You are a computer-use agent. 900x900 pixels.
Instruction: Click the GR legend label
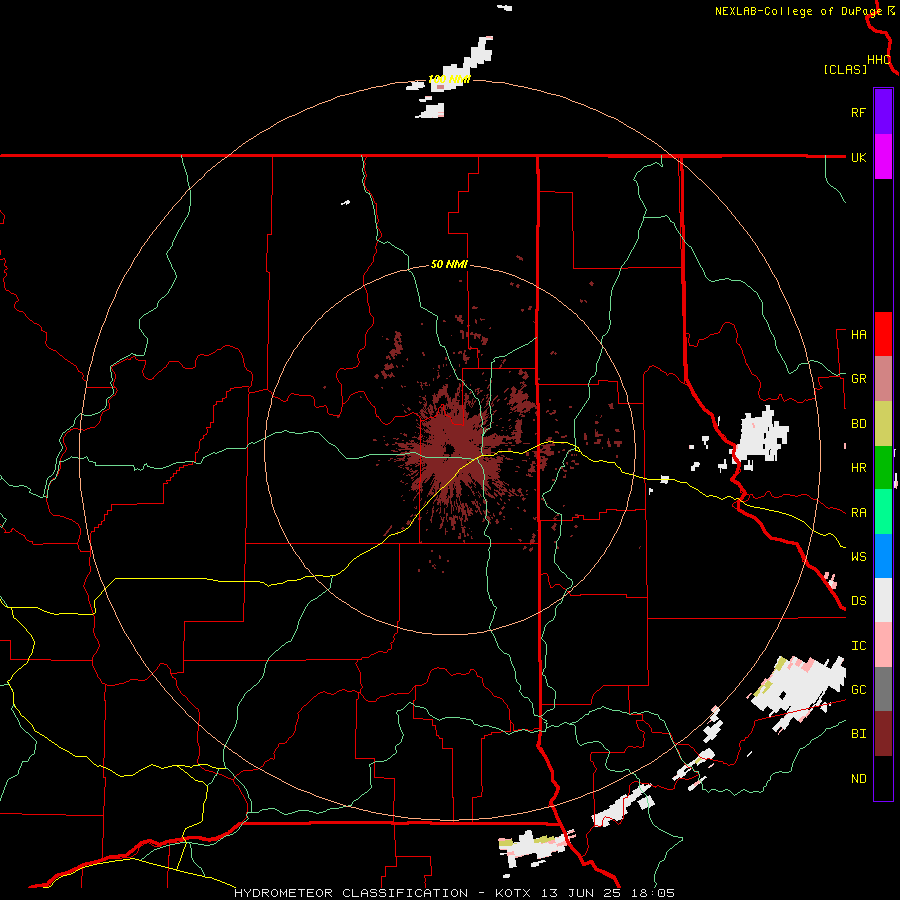858,379
